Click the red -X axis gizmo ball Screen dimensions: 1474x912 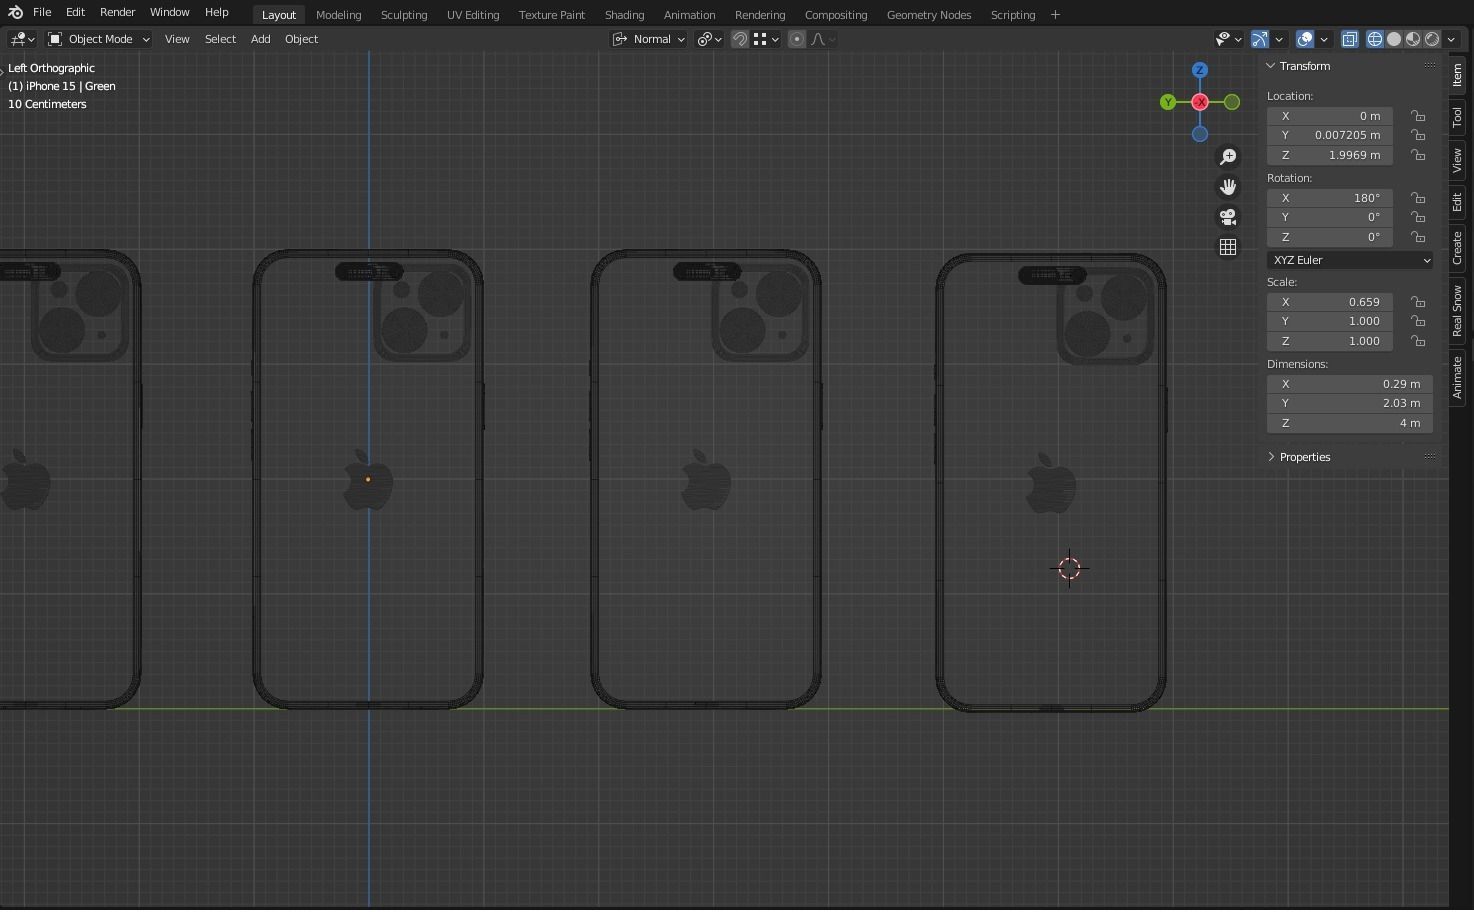(x=1200, y=102)
